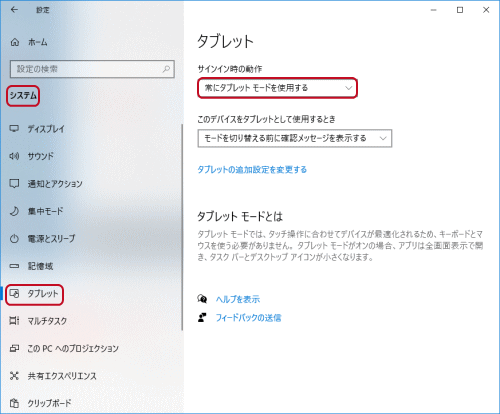This screenshot has width=500, height=414.
Task: Click the clipboard (クリップボード) icon
Action: point(14,403)
